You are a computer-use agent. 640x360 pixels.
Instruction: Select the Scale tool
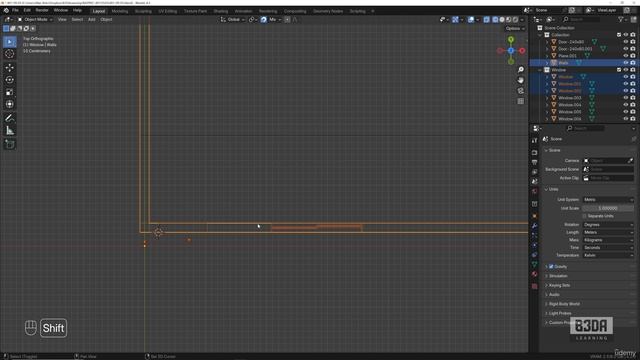tap(10, 92)
